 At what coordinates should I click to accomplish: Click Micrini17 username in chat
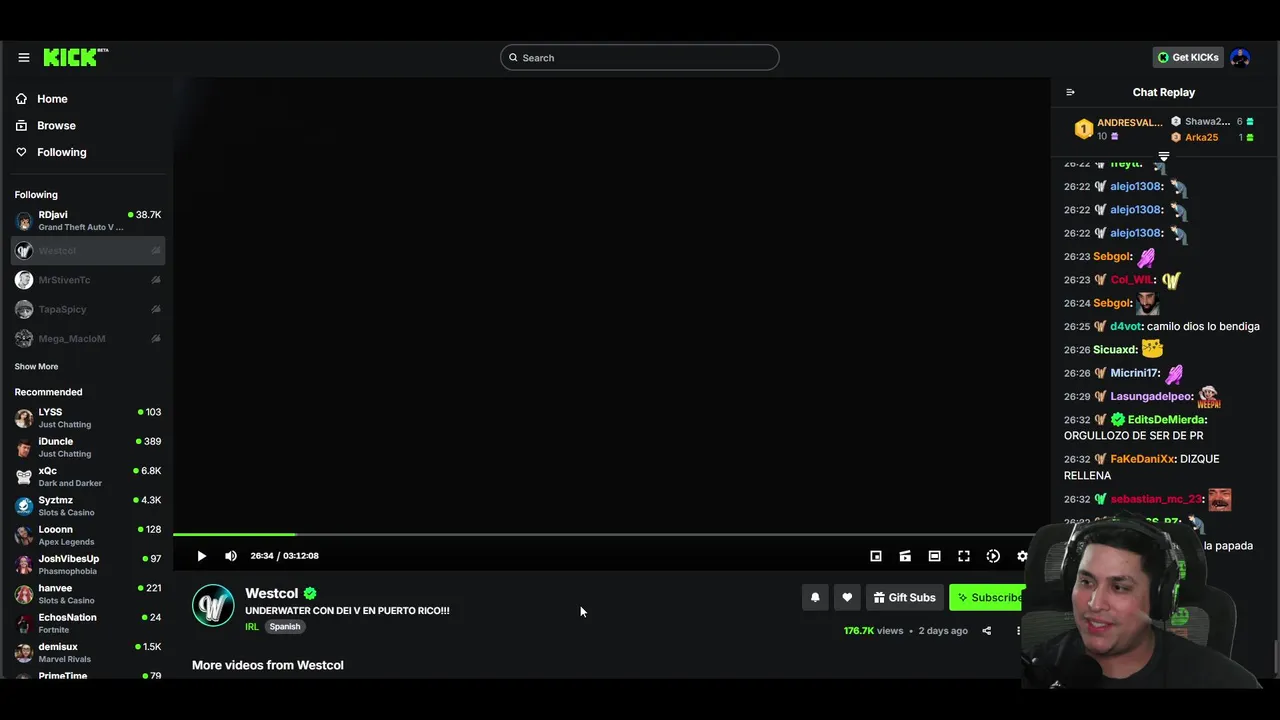[1134, 373]
